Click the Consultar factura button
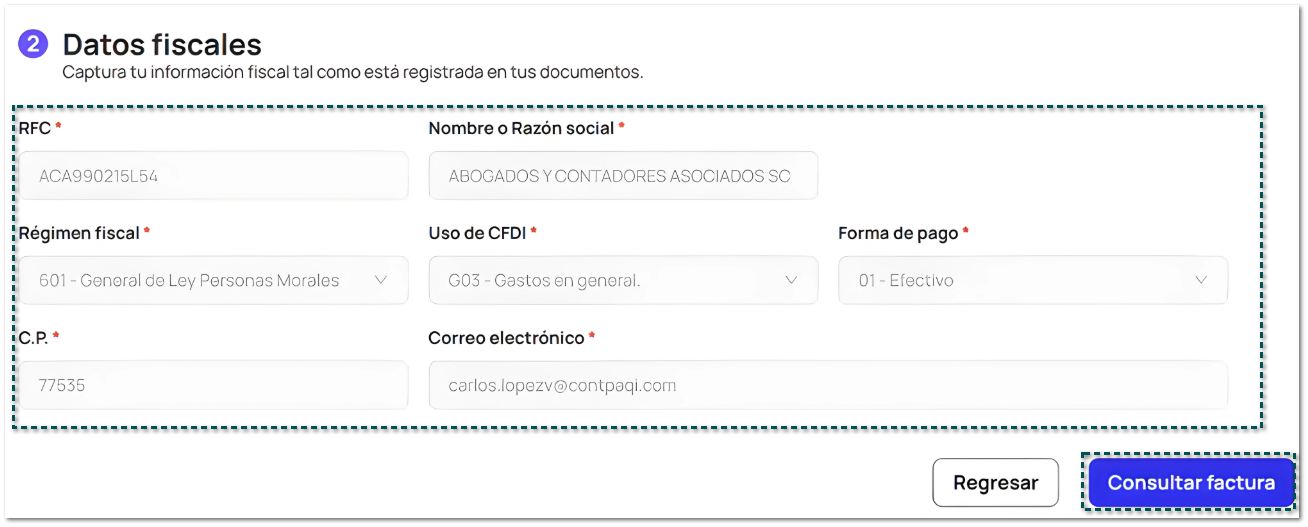 (1190, 483)
